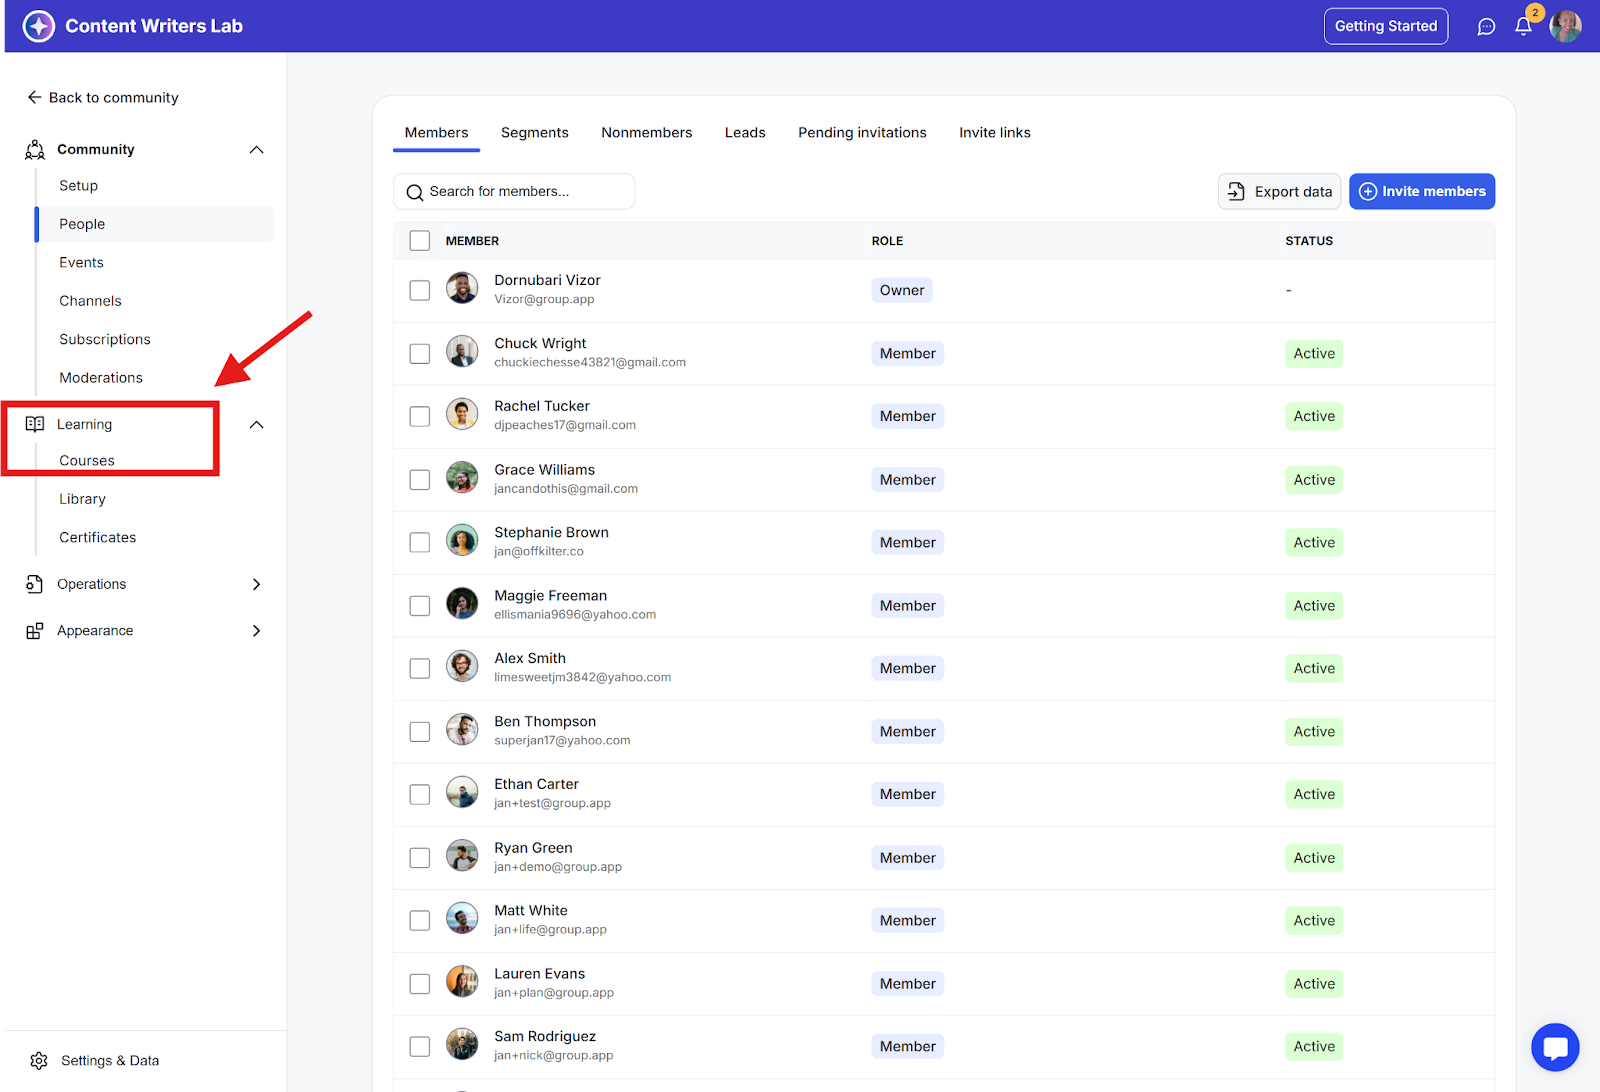Expand the Operations section
This screenshot has height=1092, width=1600.
pyautogui.click(x=256, y=584)
